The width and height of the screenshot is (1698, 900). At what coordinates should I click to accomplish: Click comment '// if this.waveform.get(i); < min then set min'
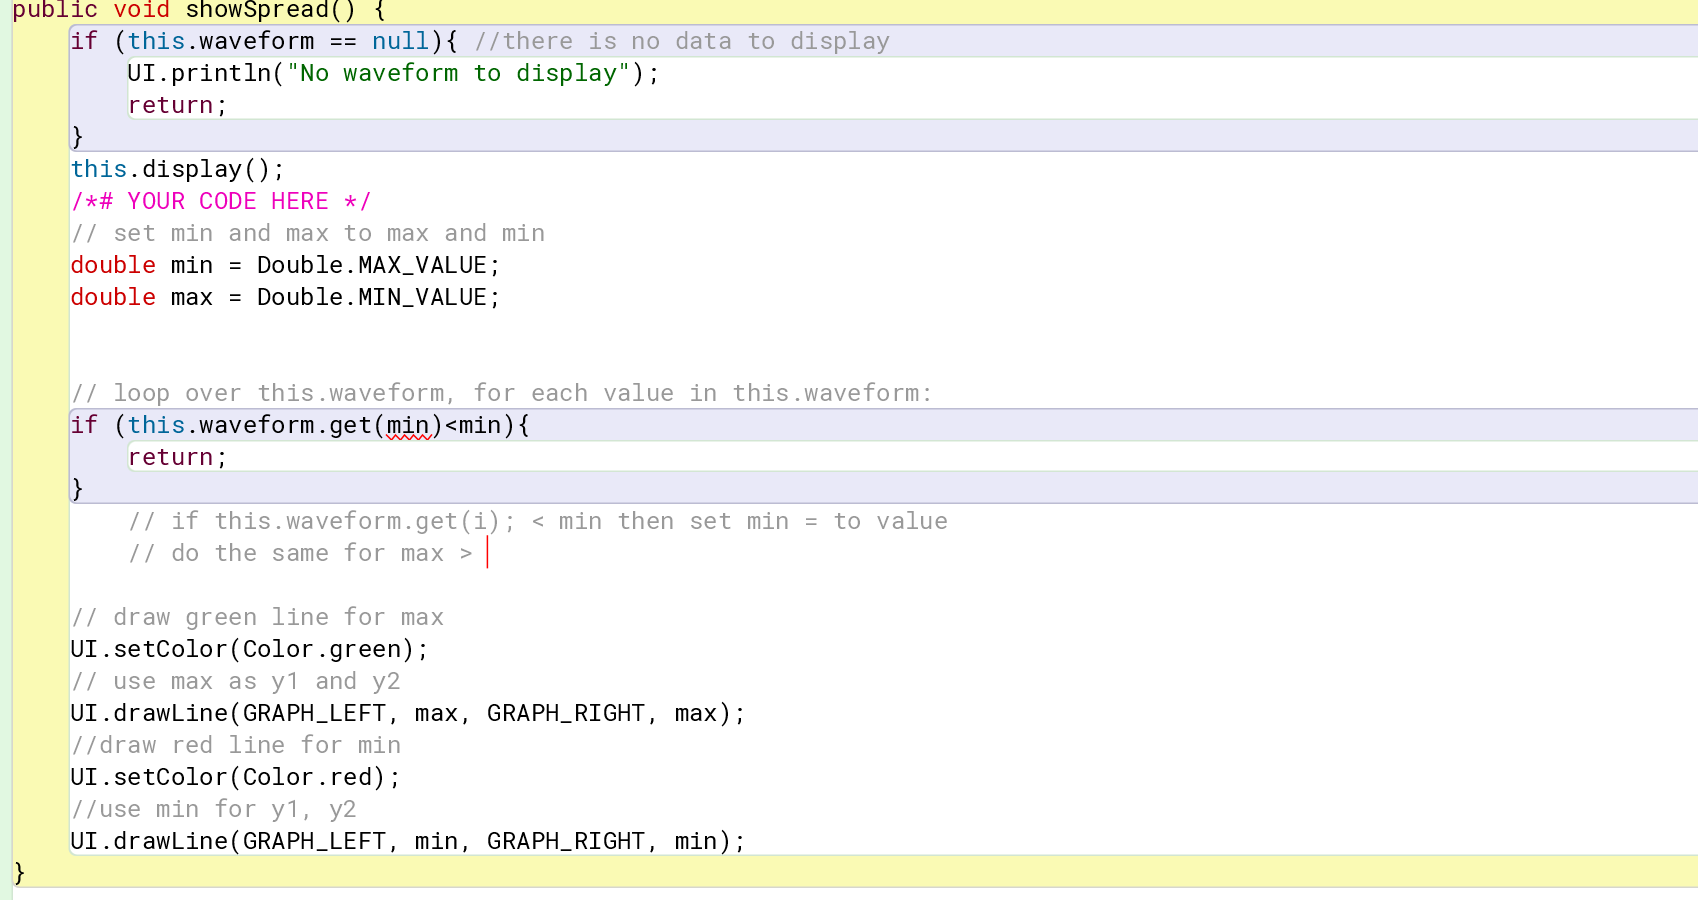538,521
